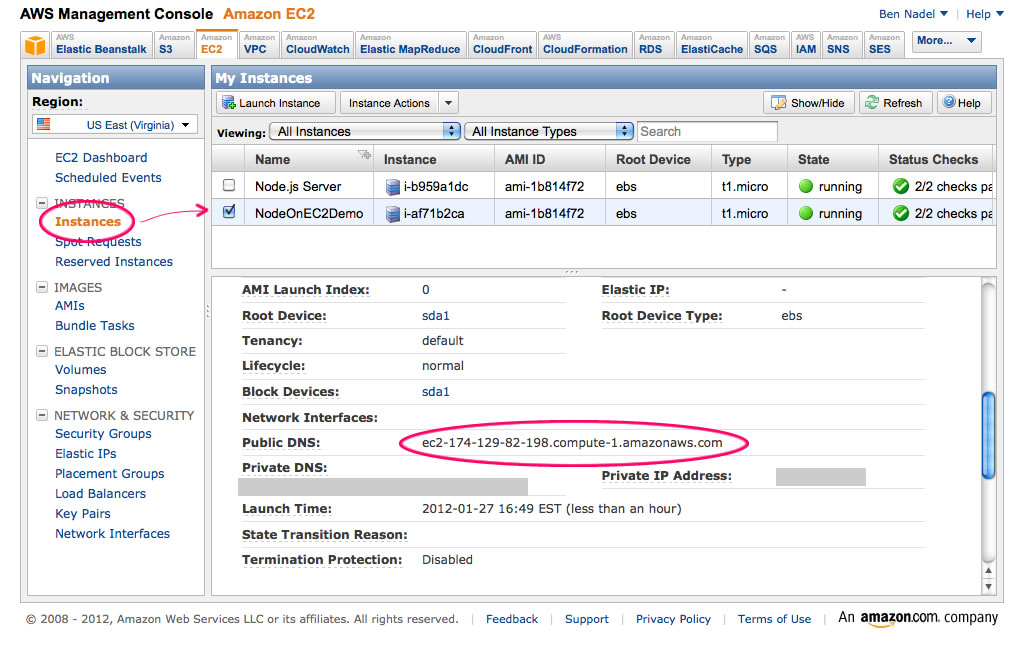
Task: Open the Ben Nadel account menu
Action: point(913,14)
